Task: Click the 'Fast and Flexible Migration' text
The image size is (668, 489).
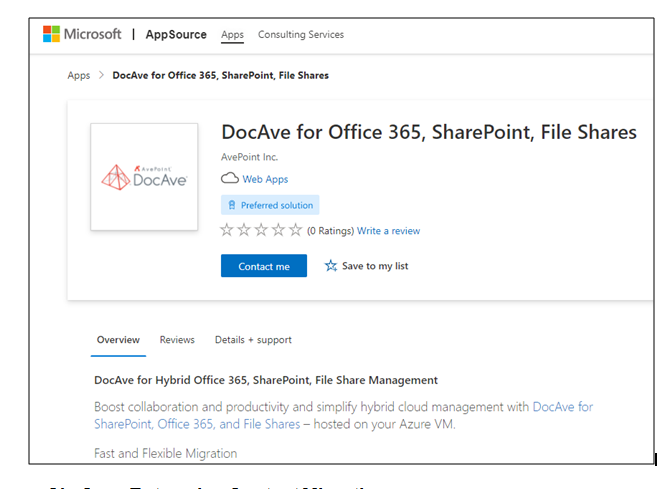Action: (x=165, y=453)
